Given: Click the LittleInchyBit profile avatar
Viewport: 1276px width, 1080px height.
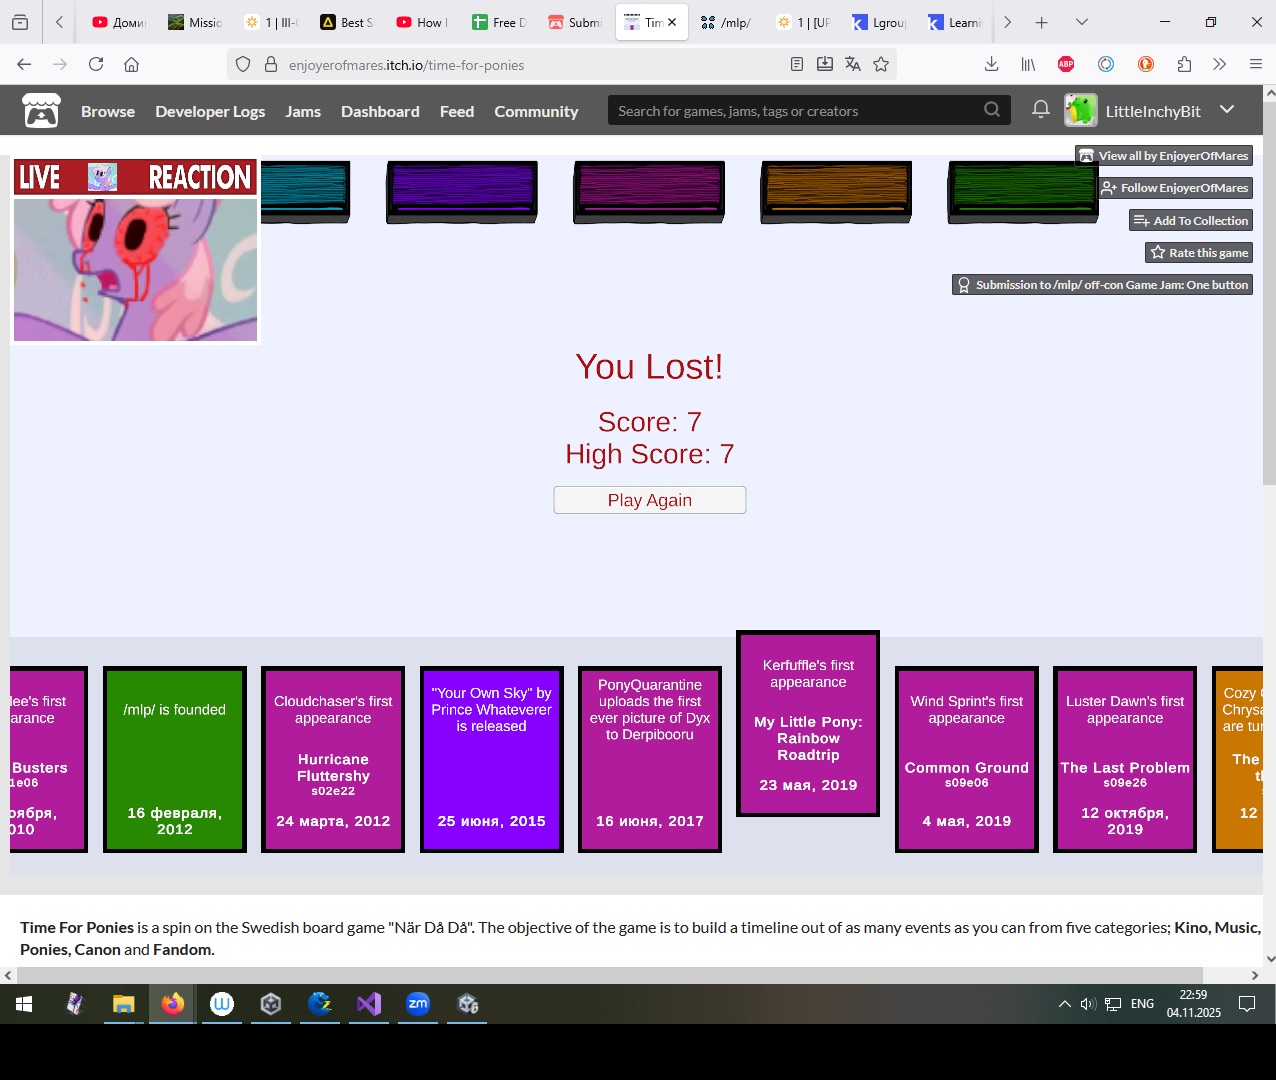Looking at the screenshot, I should [1080, 110].
